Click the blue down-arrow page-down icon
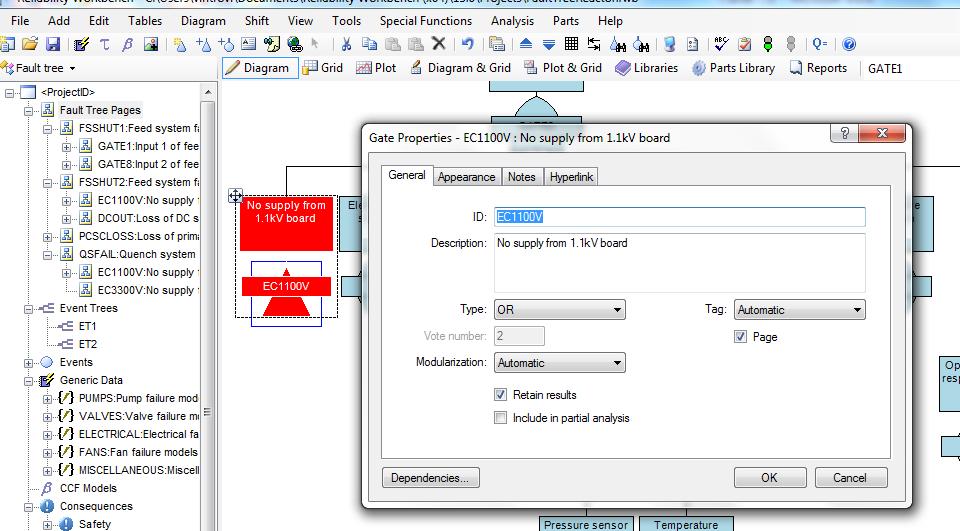Screen dimensions: 960x531 (549, 44)
